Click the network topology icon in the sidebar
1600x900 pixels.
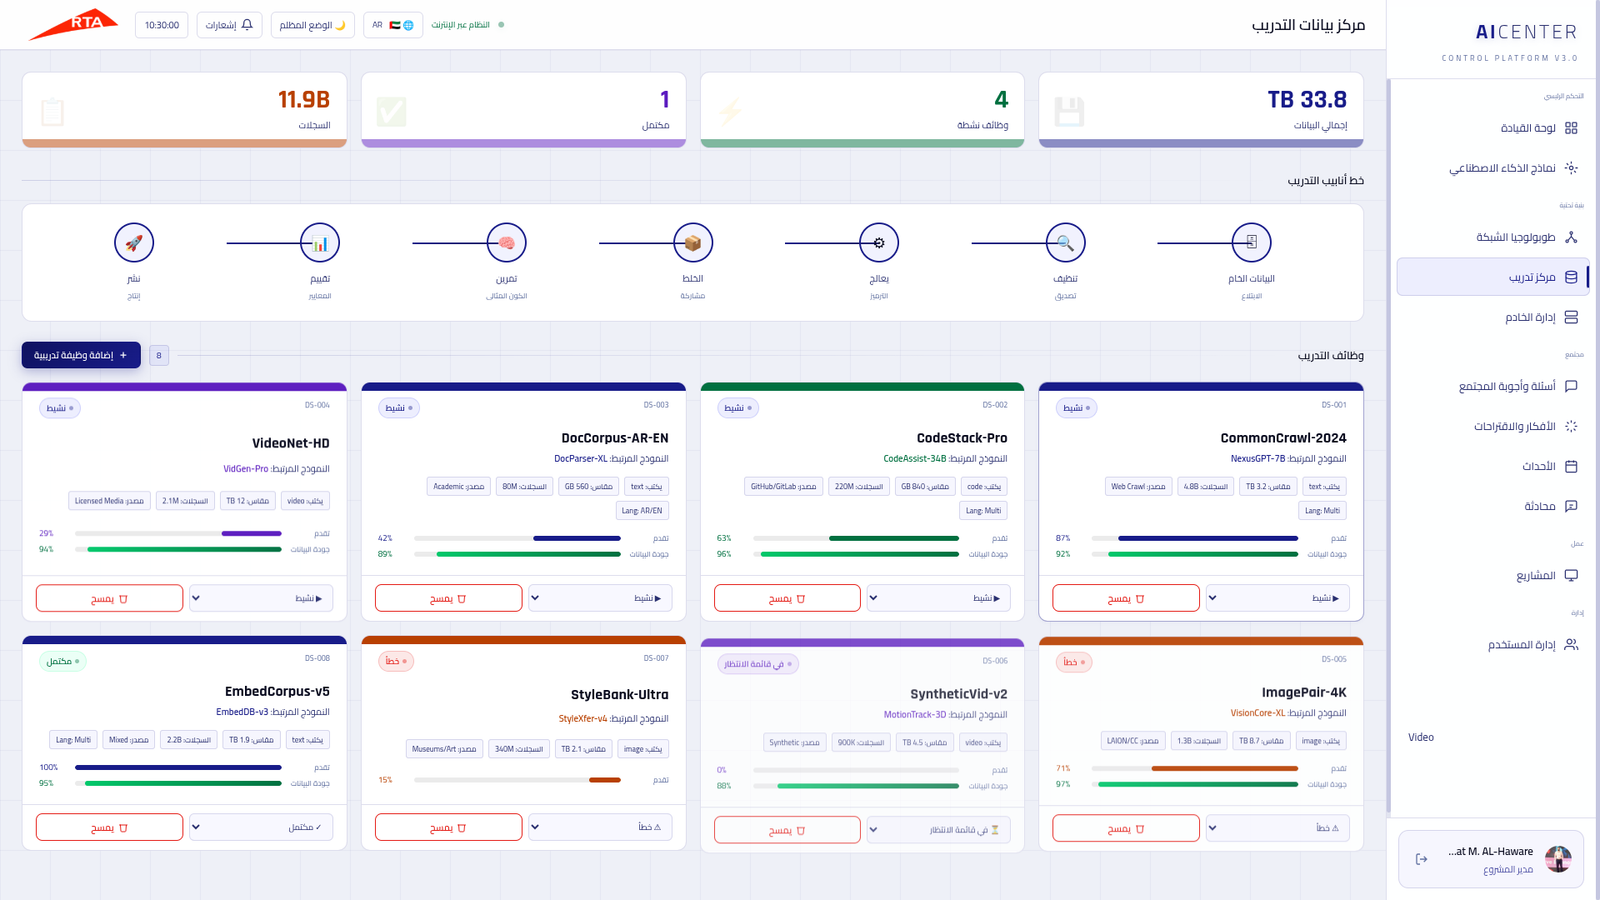1571,237
